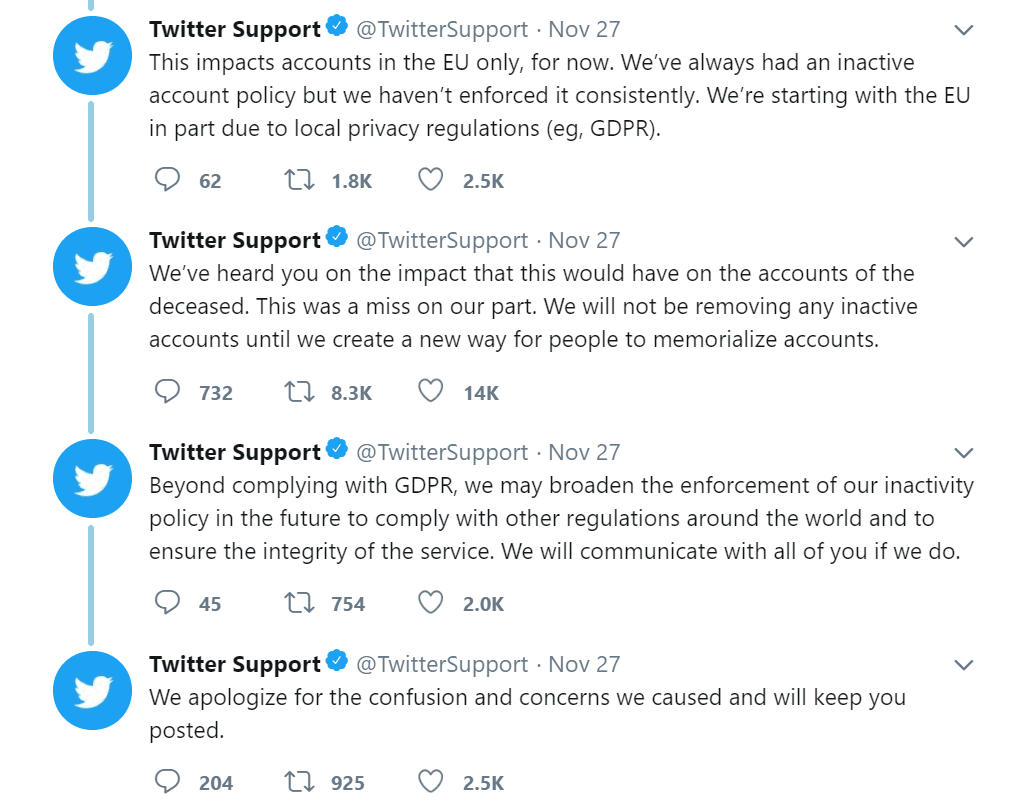The height and width of the screenshot is (801, 1025).
Task: Reply to the apology tweet with 204 replies
Action: click(x=167, y=782)
